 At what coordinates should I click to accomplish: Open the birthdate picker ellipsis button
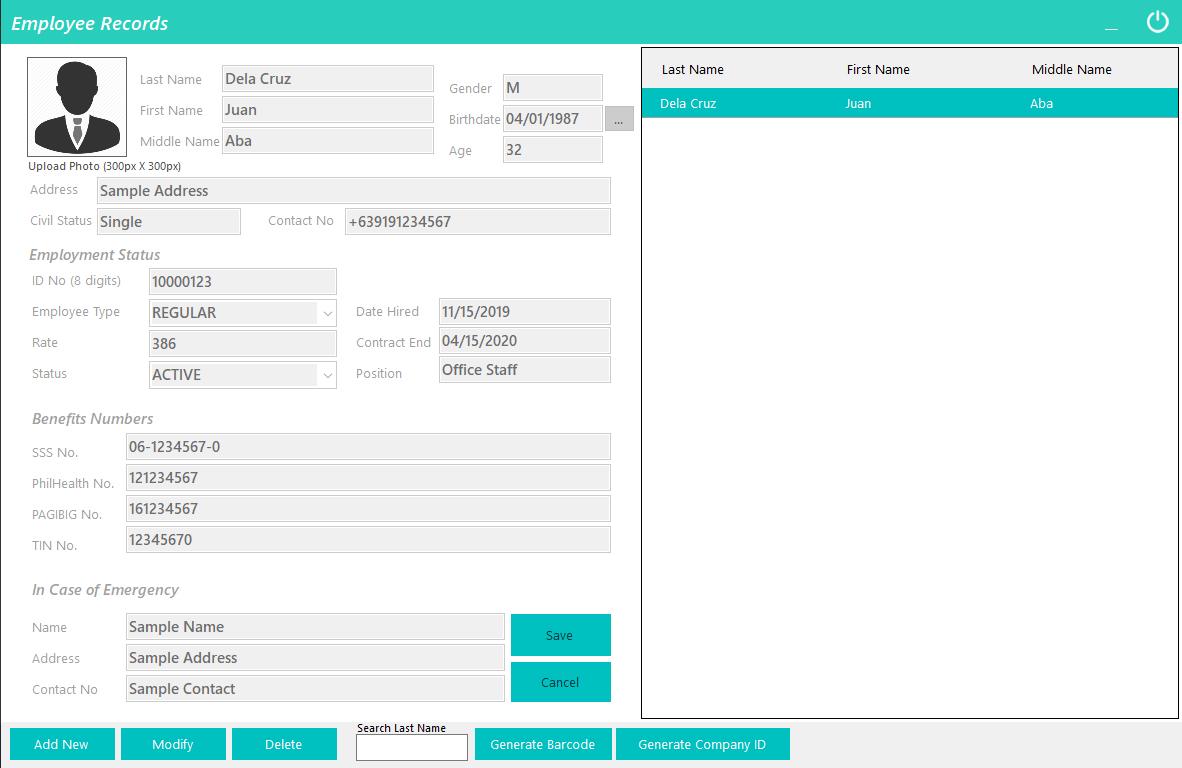coord(619,119)
